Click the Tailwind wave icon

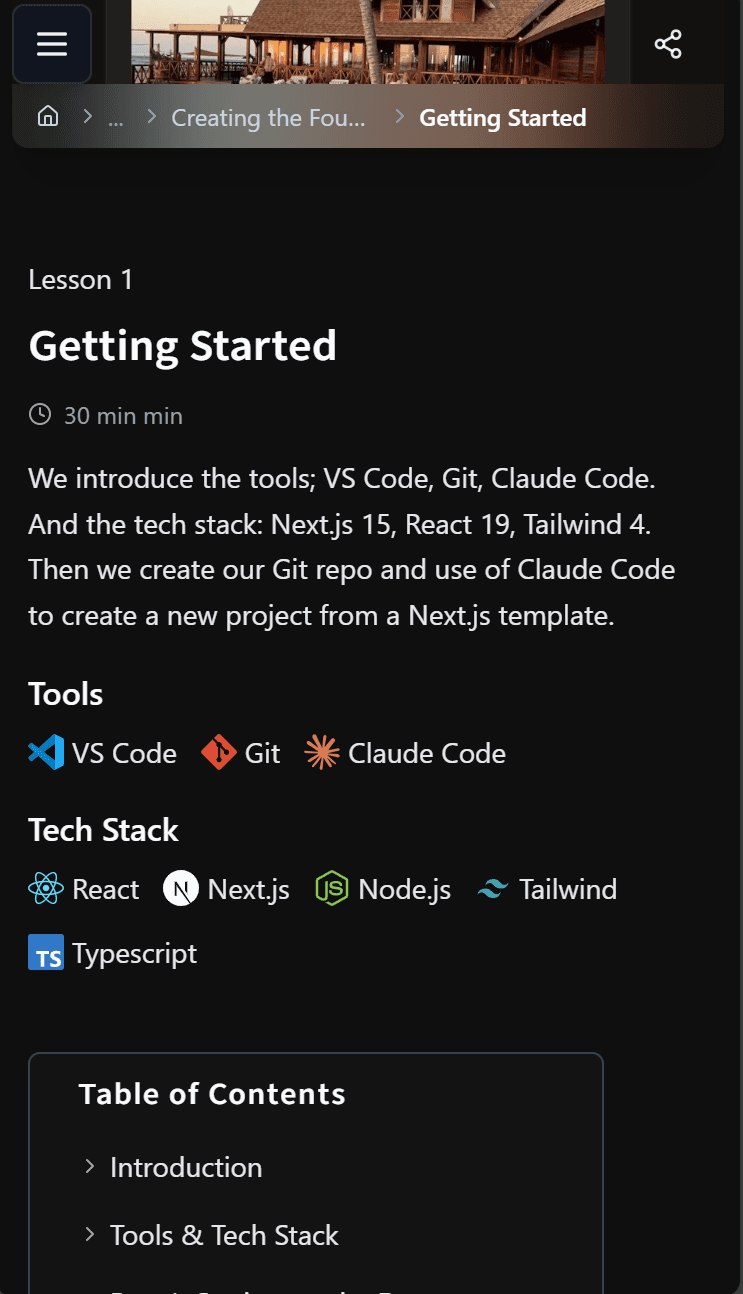[492, 889]
